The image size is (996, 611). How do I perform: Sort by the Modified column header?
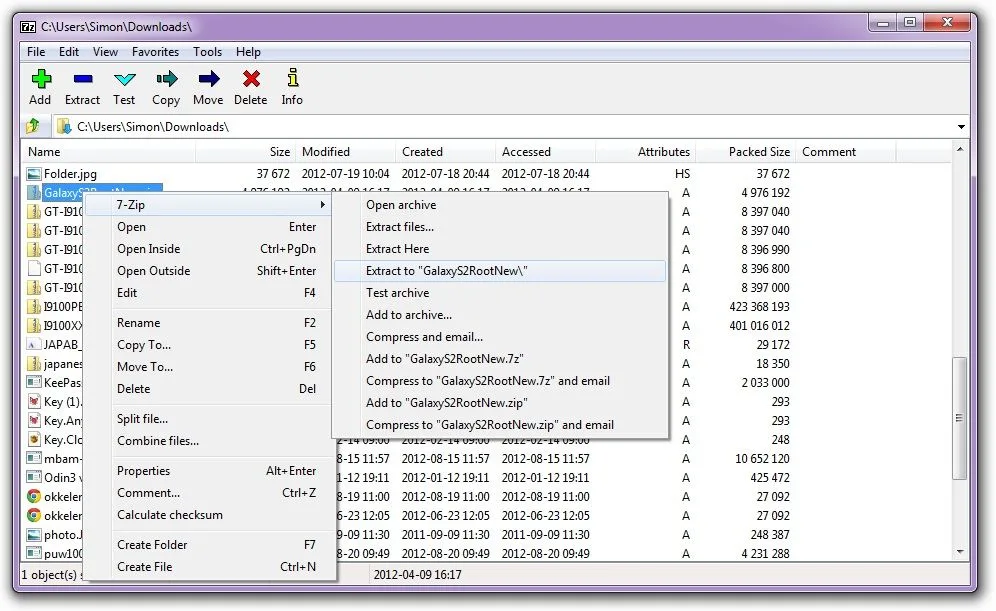pyautogui.click(x=346, y=152)
